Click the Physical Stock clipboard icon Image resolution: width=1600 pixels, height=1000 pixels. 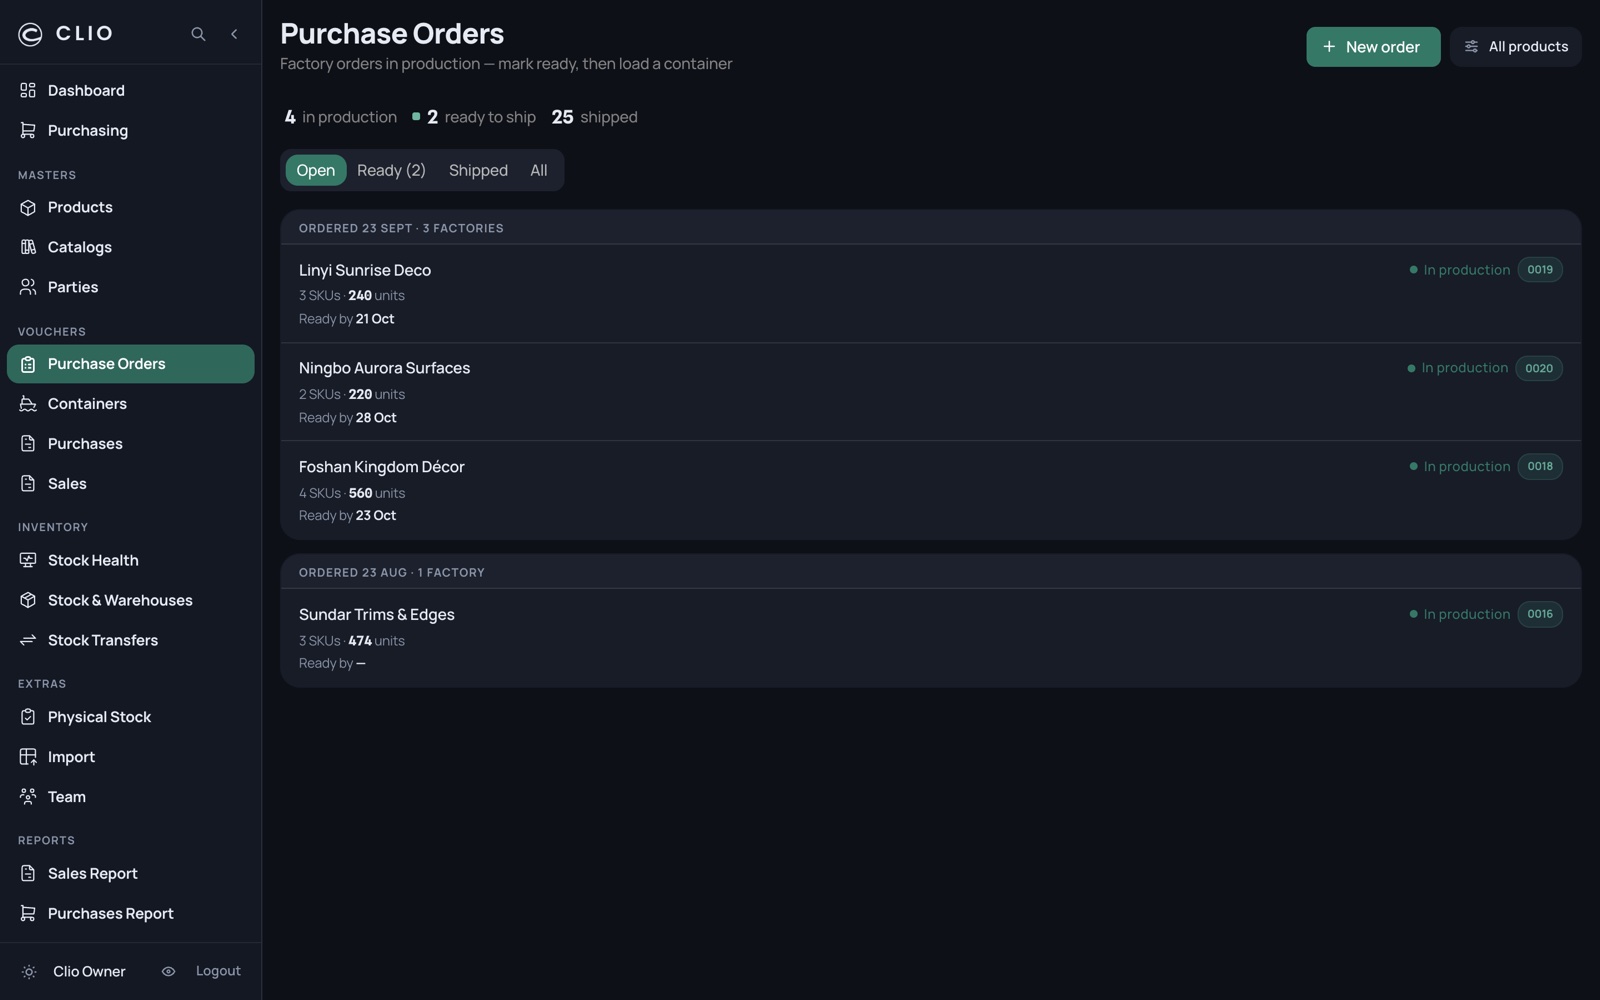pyautogui.click(x=28, y=718)
